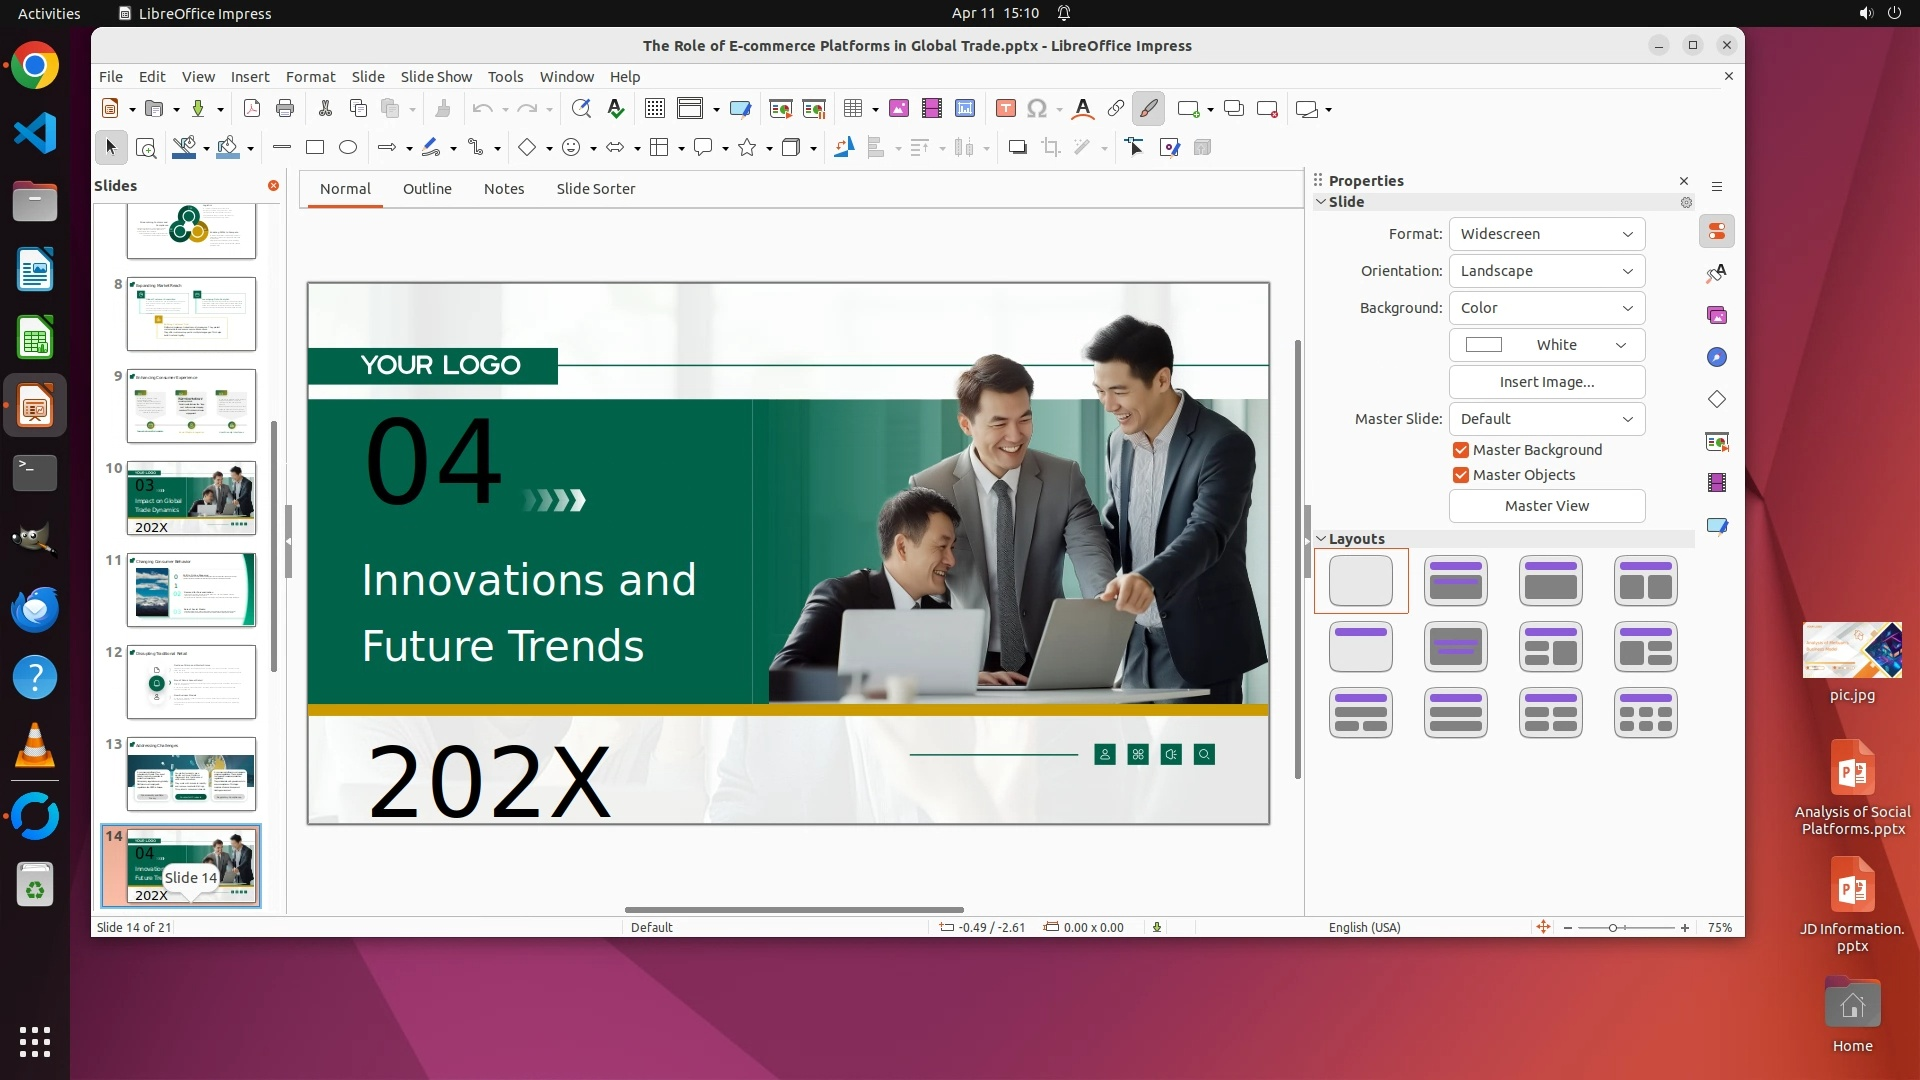The image size is (1920, 1080).
Task: Collapse the Layouts section
Action: 1321,539
